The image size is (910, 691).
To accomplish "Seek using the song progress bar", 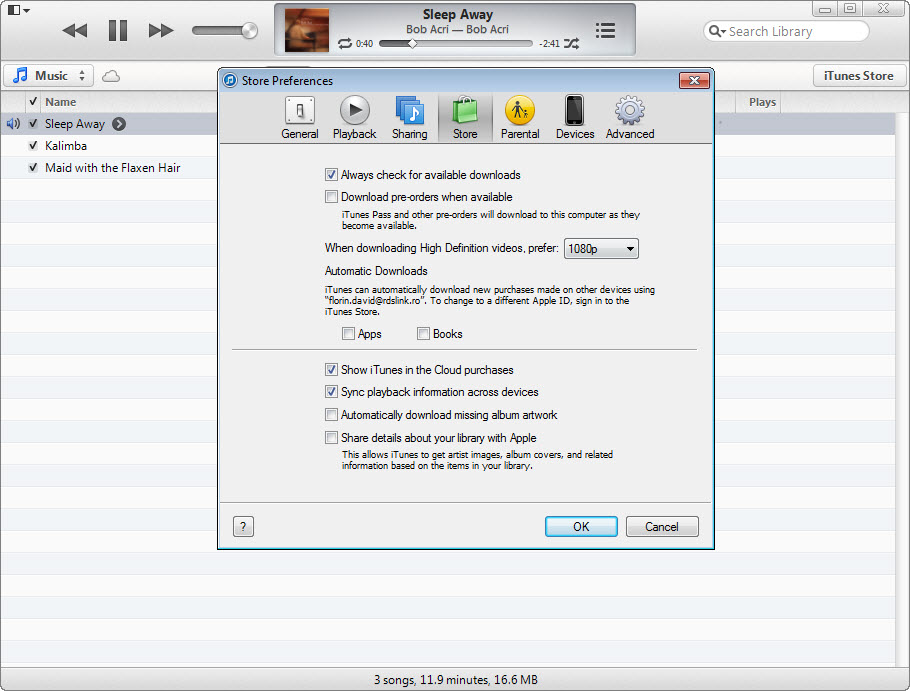I will 456,44.
